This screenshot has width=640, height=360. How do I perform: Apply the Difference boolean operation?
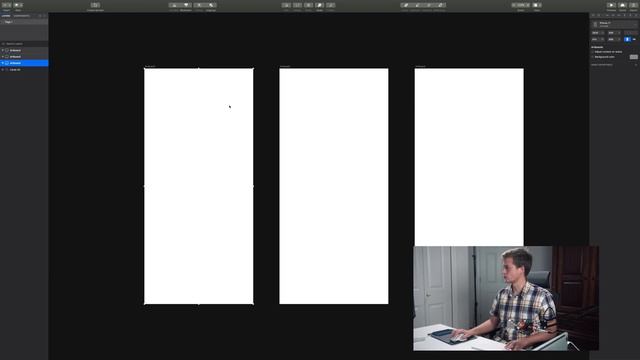click(x=440, y=5)
